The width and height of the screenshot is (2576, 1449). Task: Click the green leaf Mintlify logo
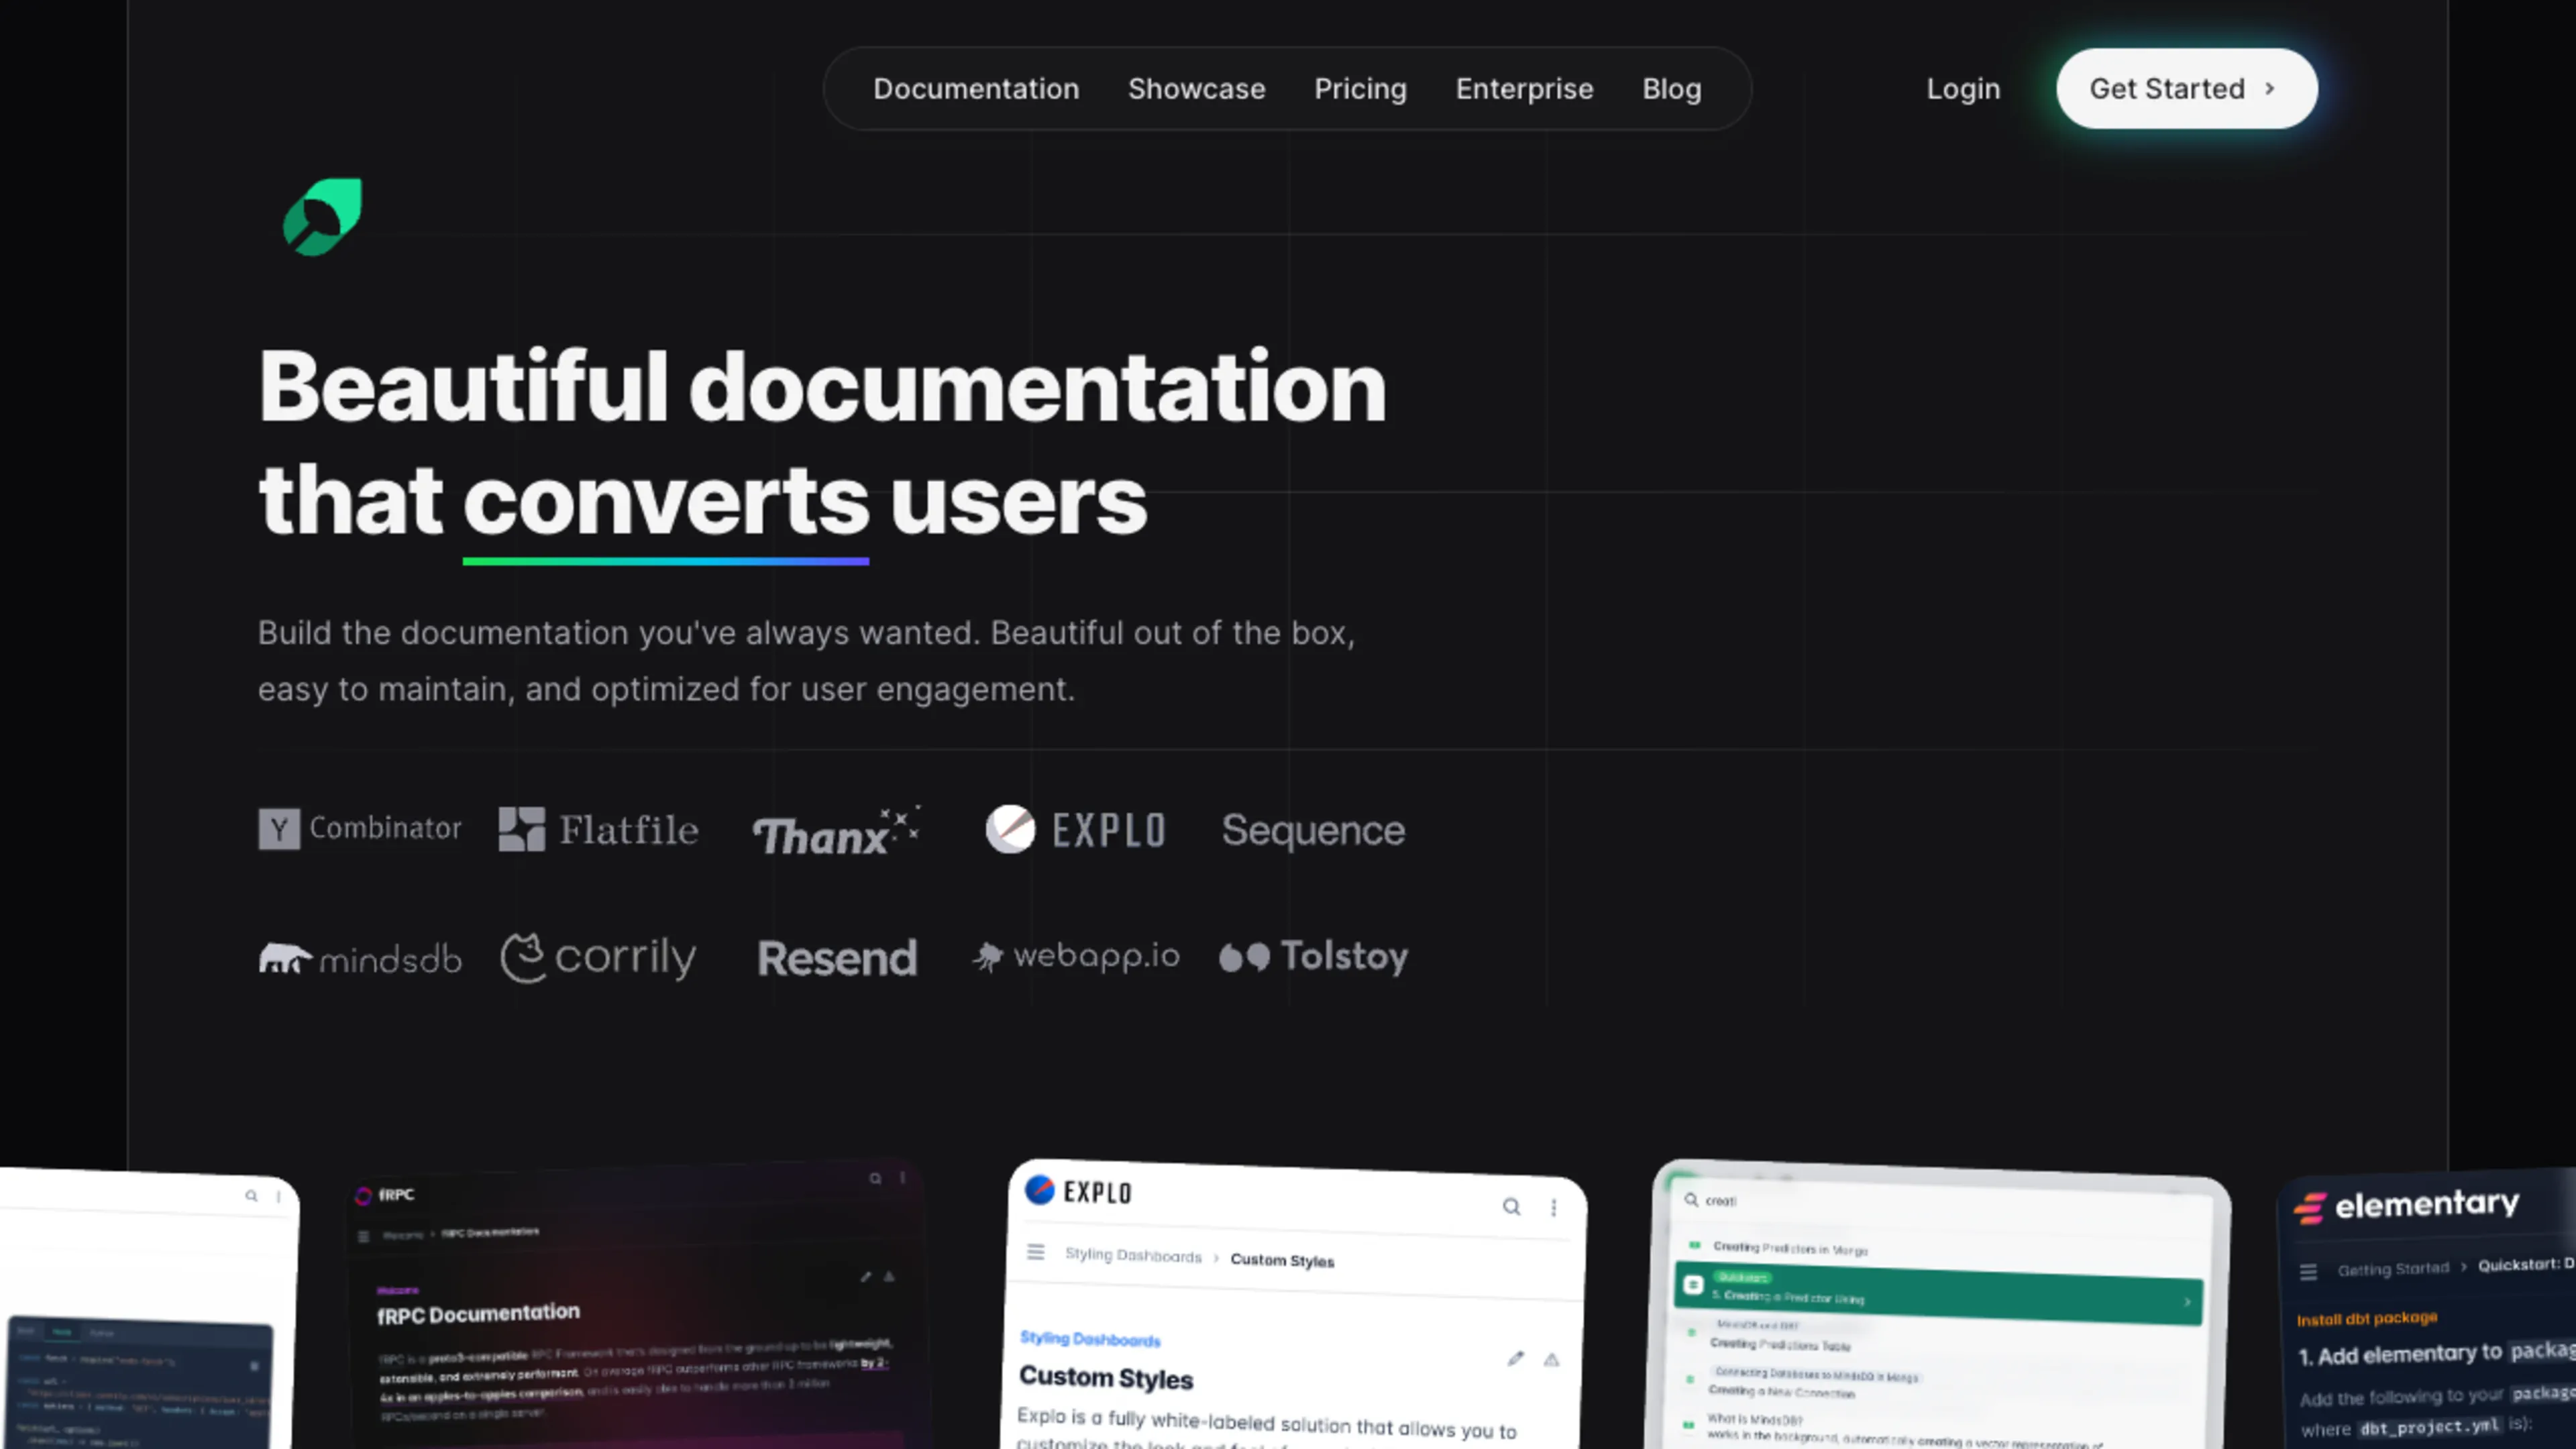click(322, 217)
